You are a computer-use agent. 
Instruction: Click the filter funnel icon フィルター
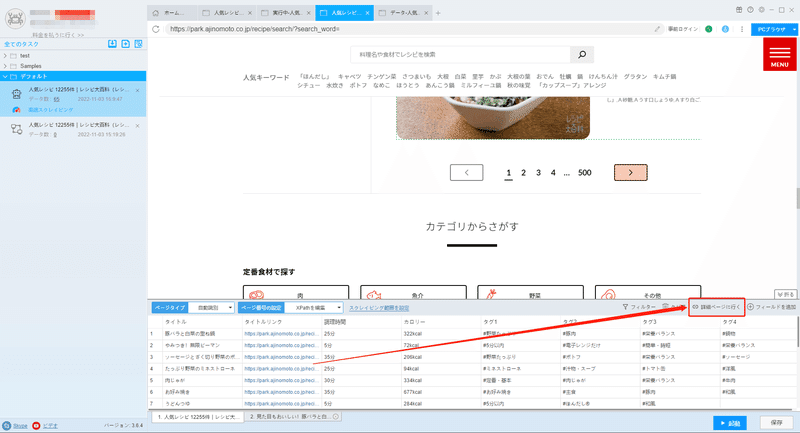625,307
